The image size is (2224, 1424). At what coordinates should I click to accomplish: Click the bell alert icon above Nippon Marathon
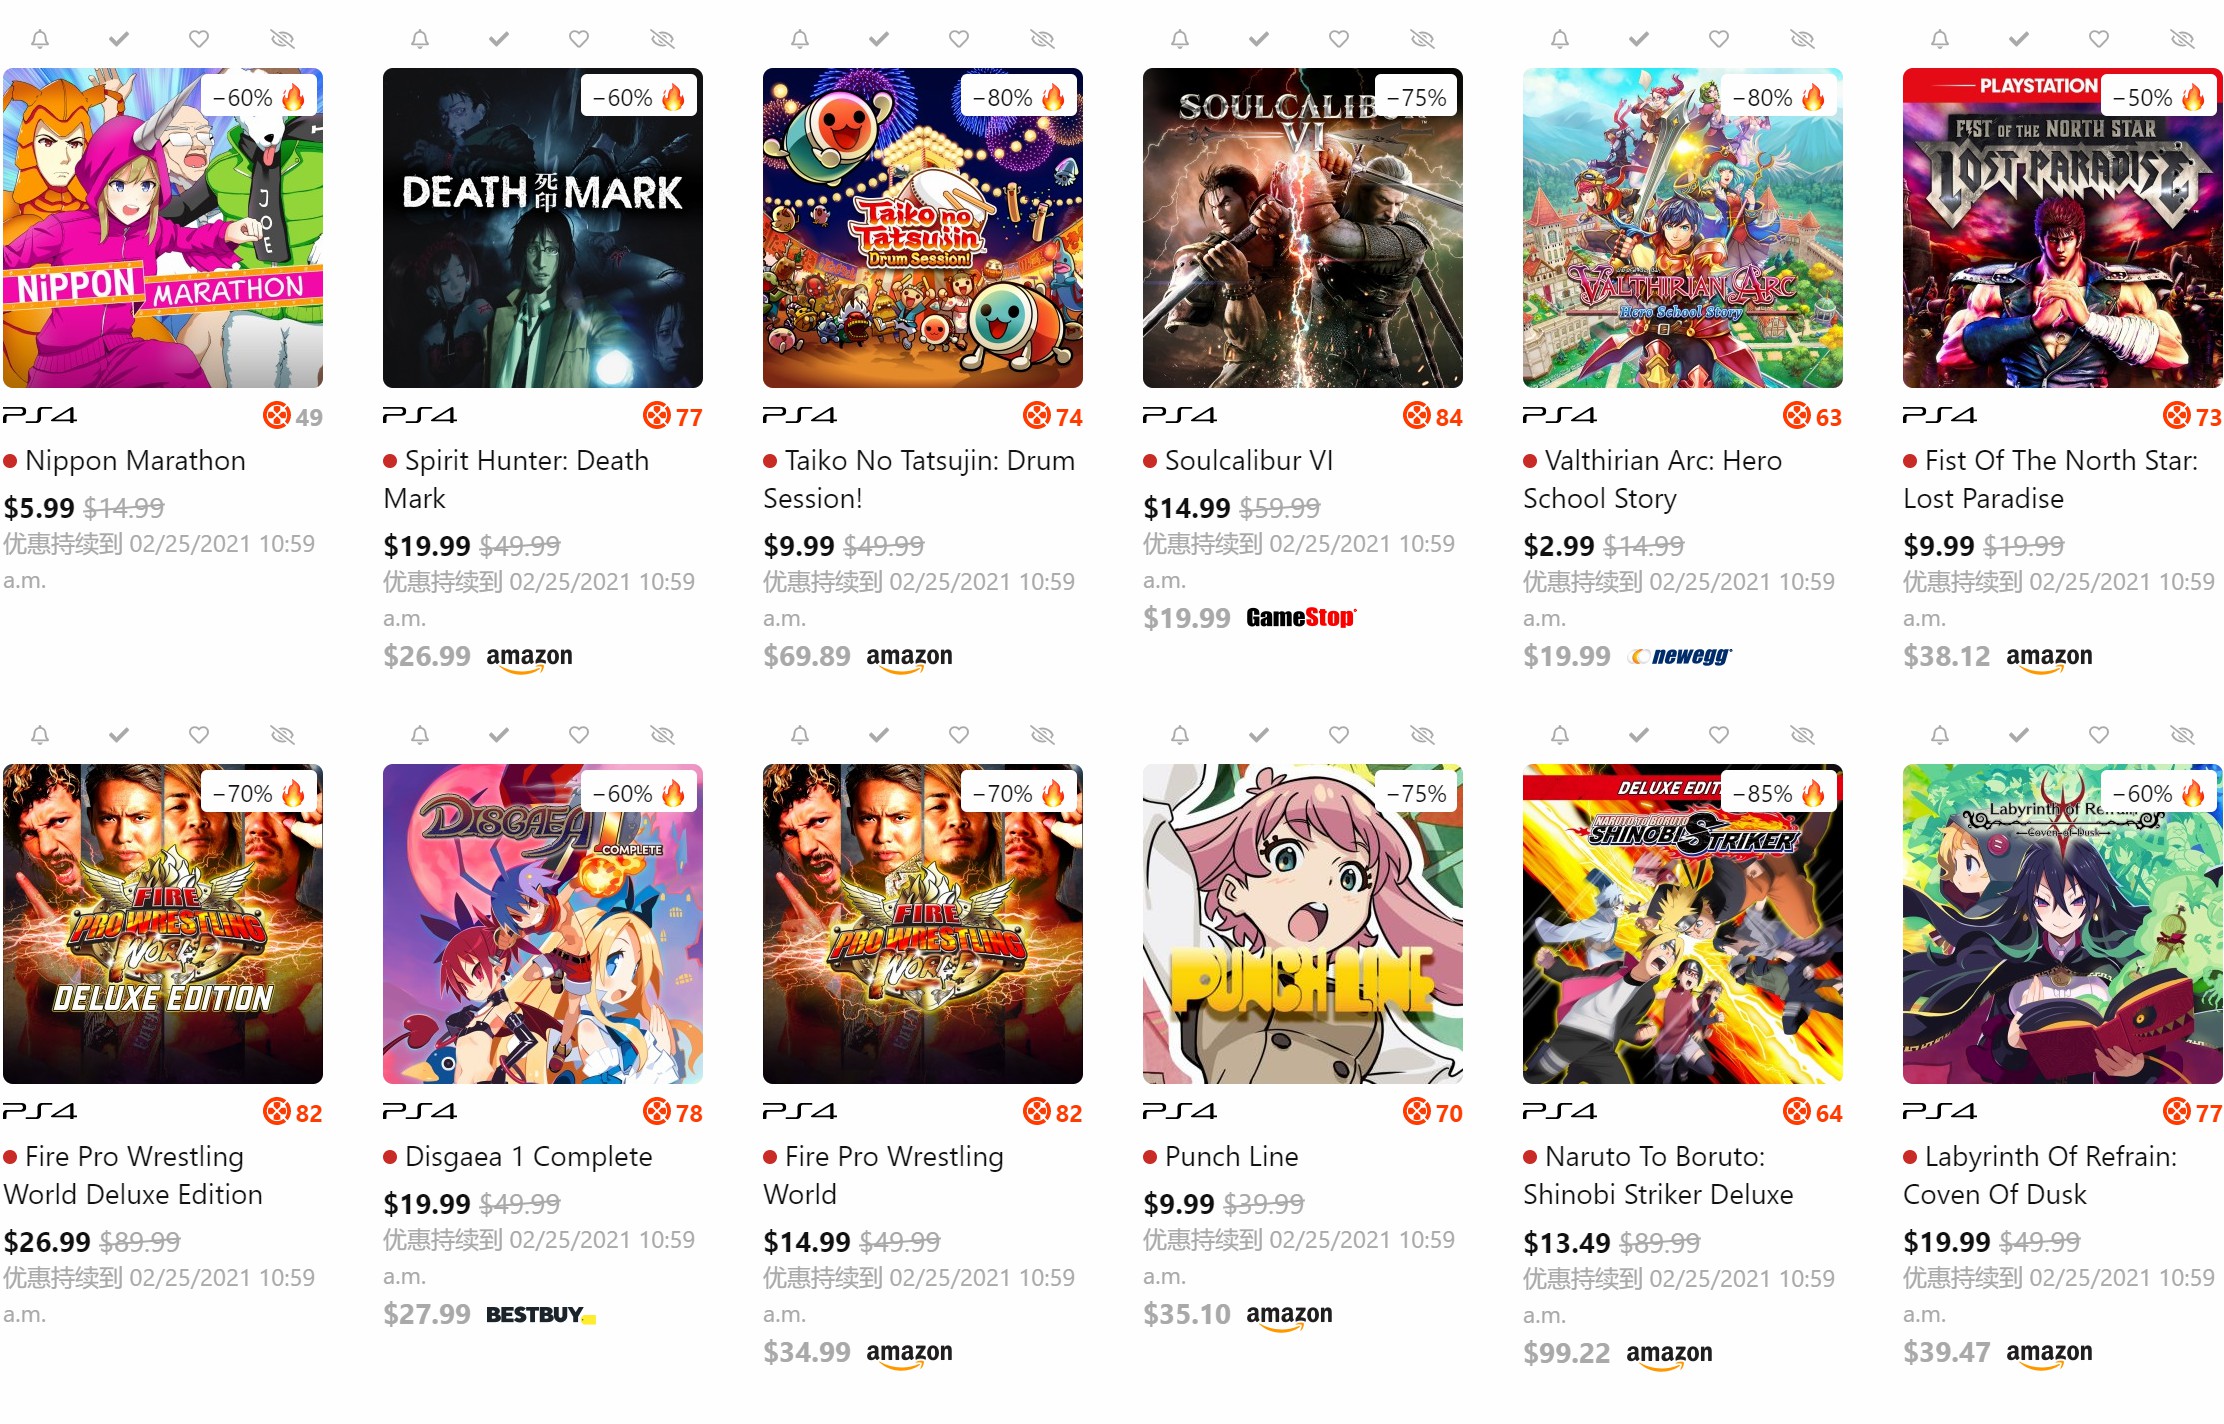click(40, 39)
